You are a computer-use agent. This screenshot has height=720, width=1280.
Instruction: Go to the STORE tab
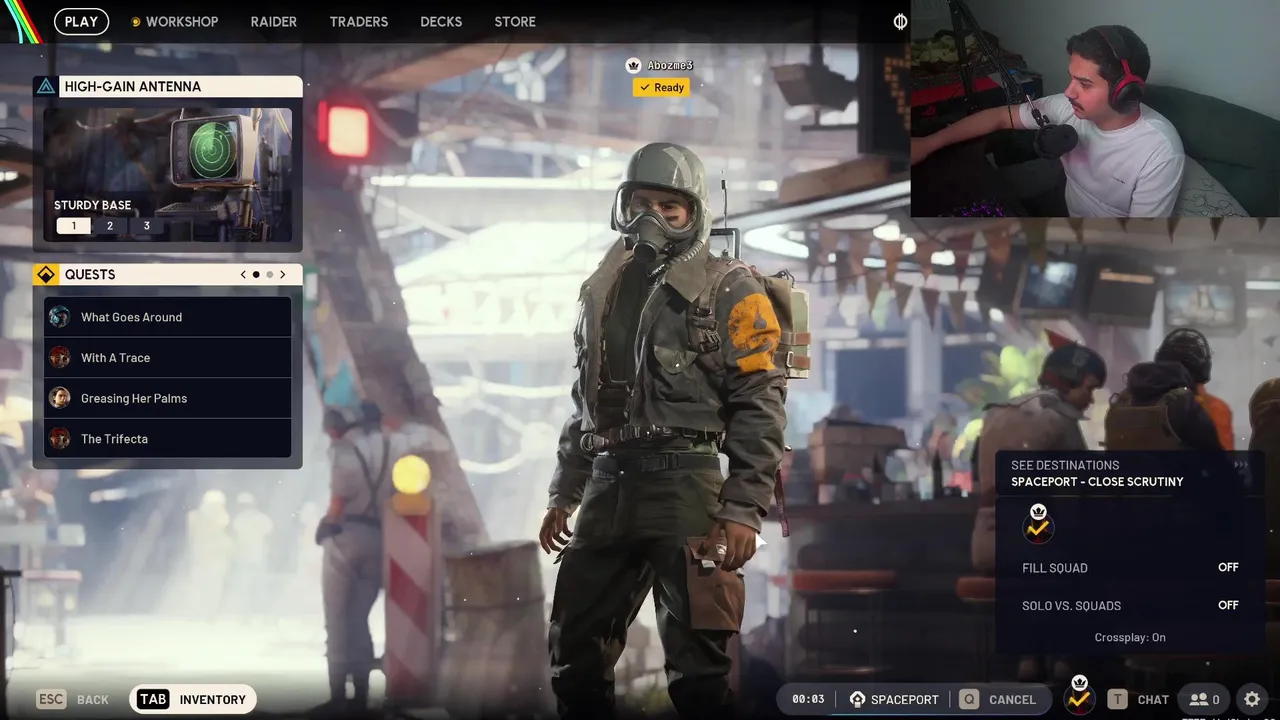click(x=515, y=21)
